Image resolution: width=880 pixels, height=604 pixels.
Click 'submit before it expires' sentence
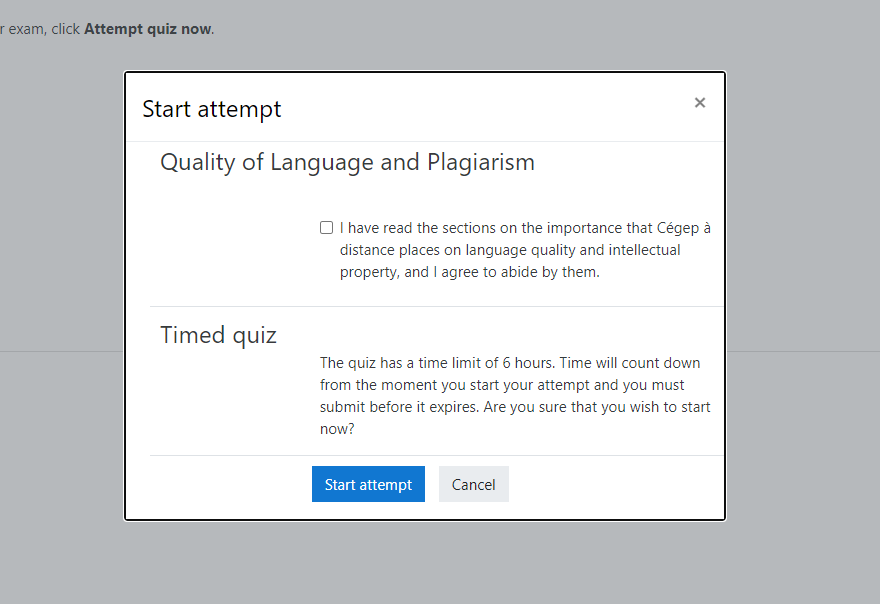pyautogui.click(x=400, y=407)
